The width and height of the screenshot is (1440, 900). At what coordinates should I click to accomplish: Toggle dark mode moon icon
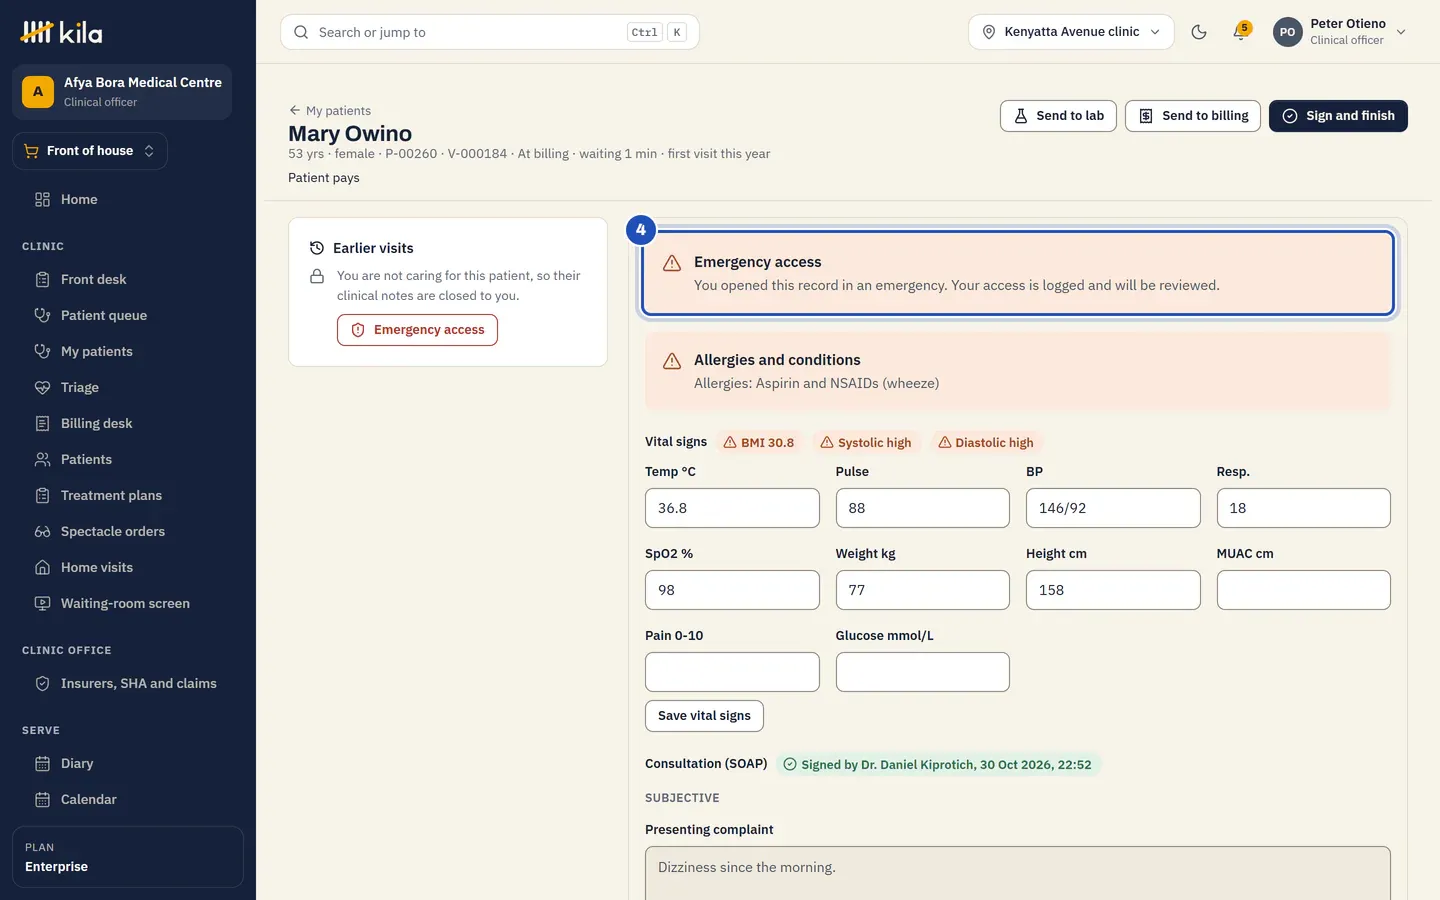1199,32
